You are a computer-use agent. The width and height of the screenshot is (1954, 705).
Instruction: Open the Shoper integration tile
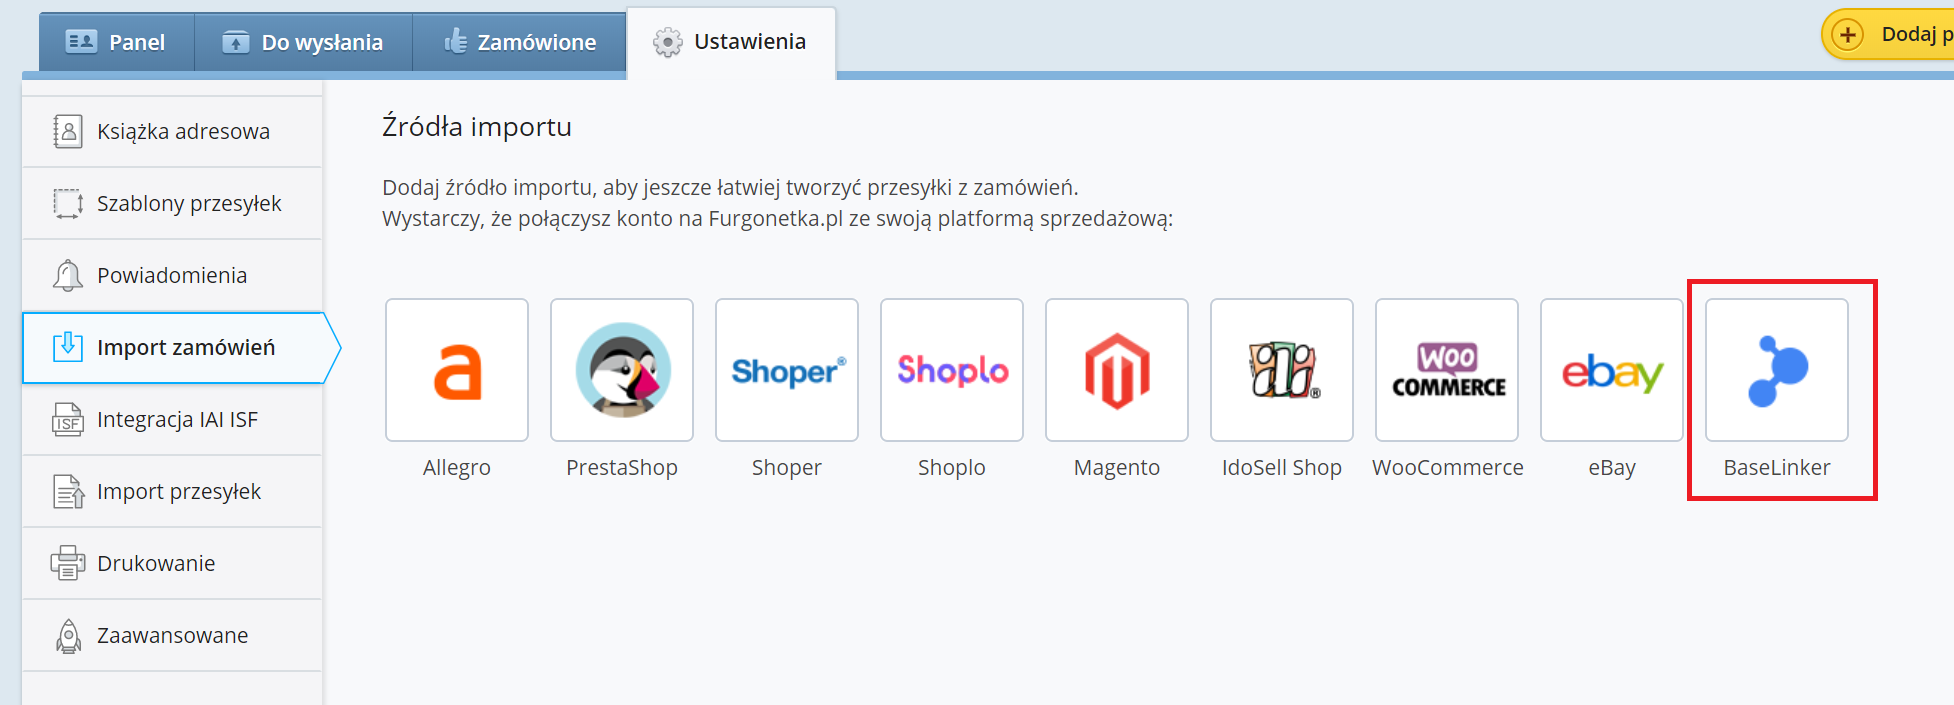point(787,370)
